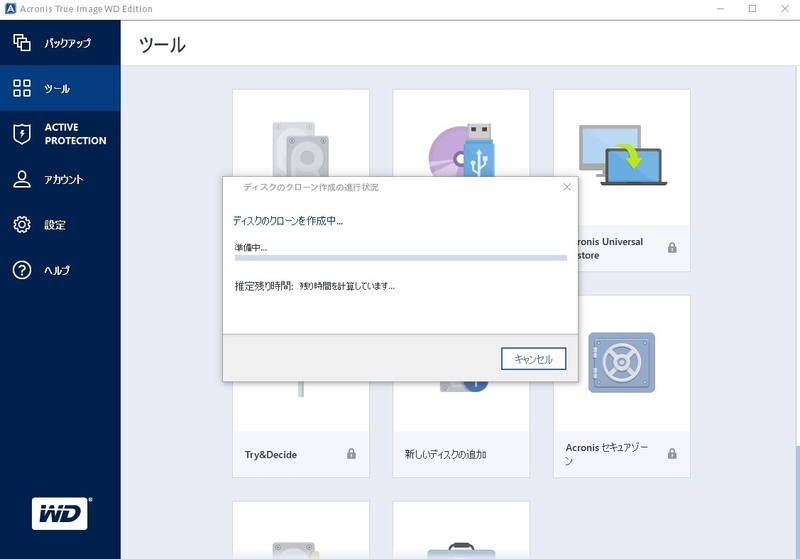The height and width of the screenshot is (559, 800).
Task: Open Acronis セキュアゾーン tool label
Action: pyautogui.click(x=607, y=454)
